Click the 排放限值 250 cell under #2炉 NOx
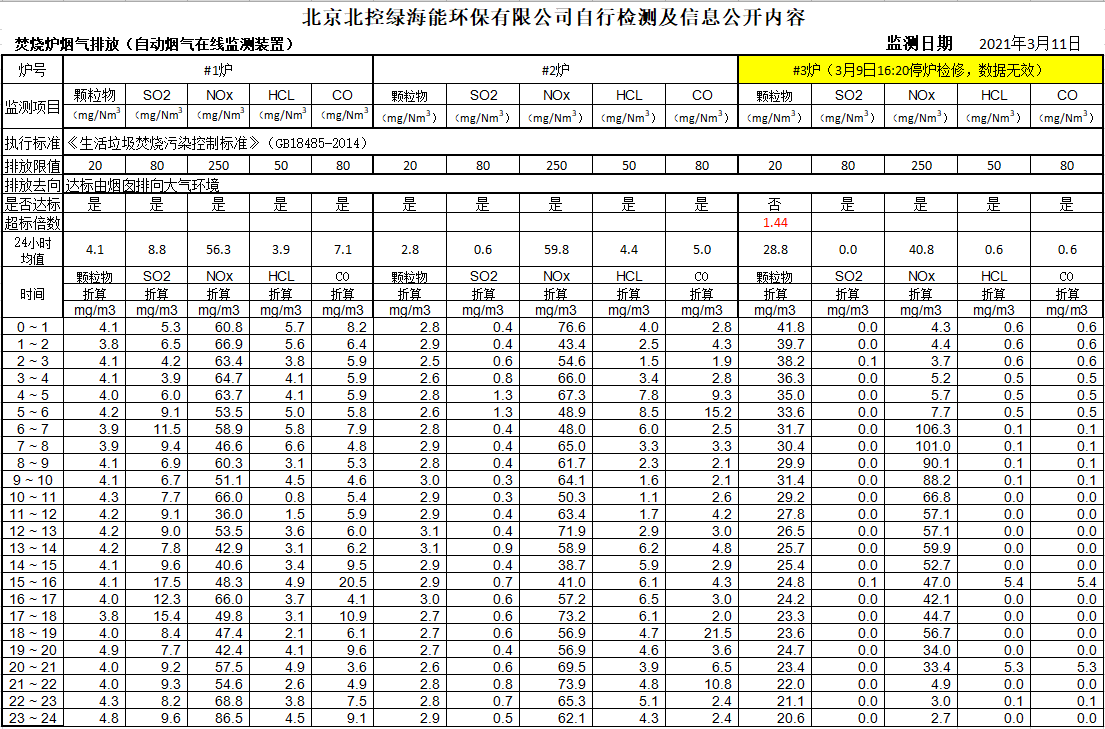 coord(555,166)
